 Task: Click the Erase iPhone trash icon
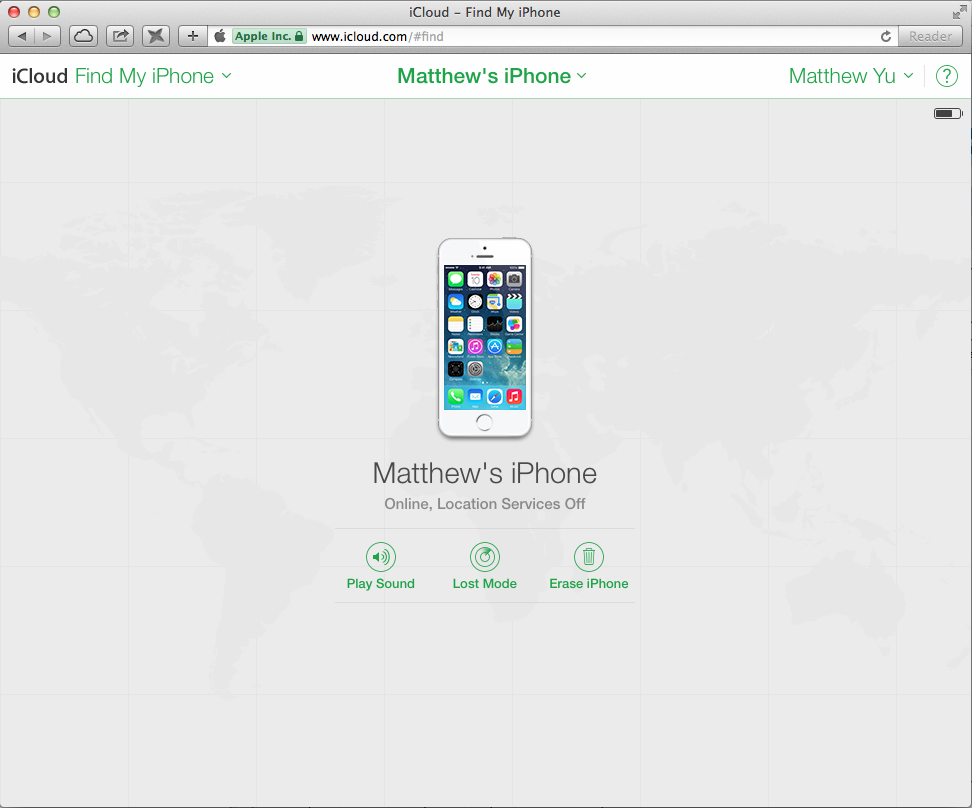point(589,557)
